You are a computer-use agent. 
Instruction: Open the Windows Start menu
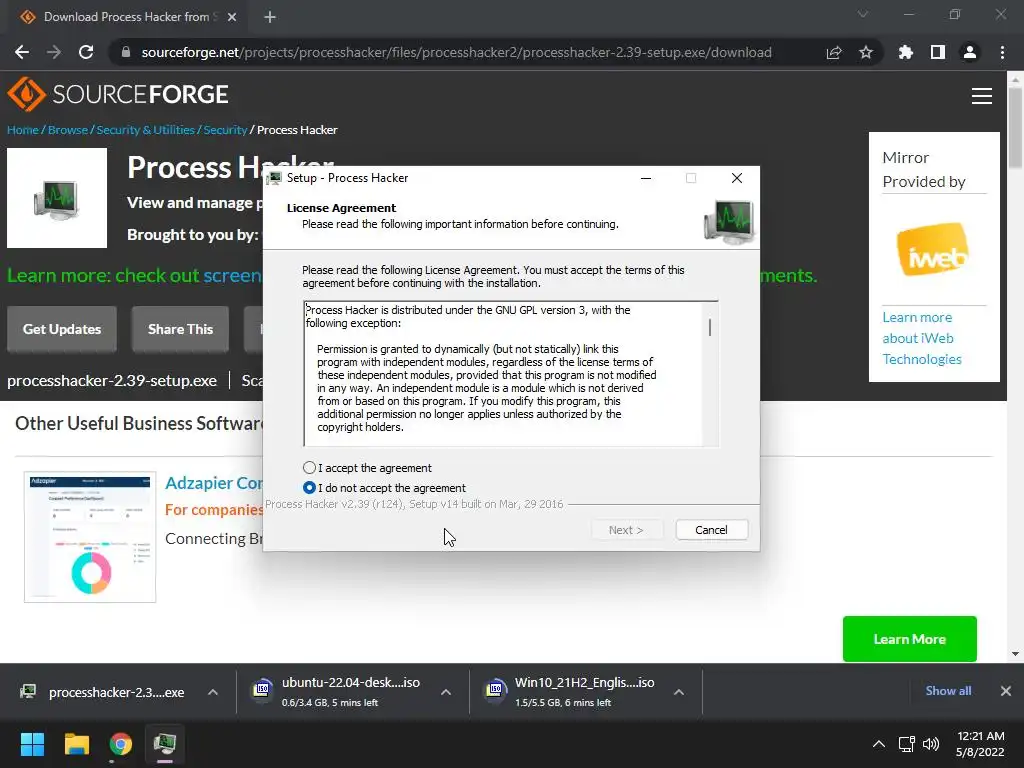click(32, 744)
